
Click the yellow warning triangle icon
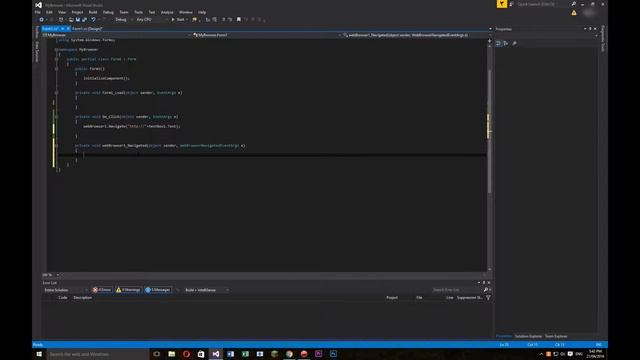[x=574, y=13]
